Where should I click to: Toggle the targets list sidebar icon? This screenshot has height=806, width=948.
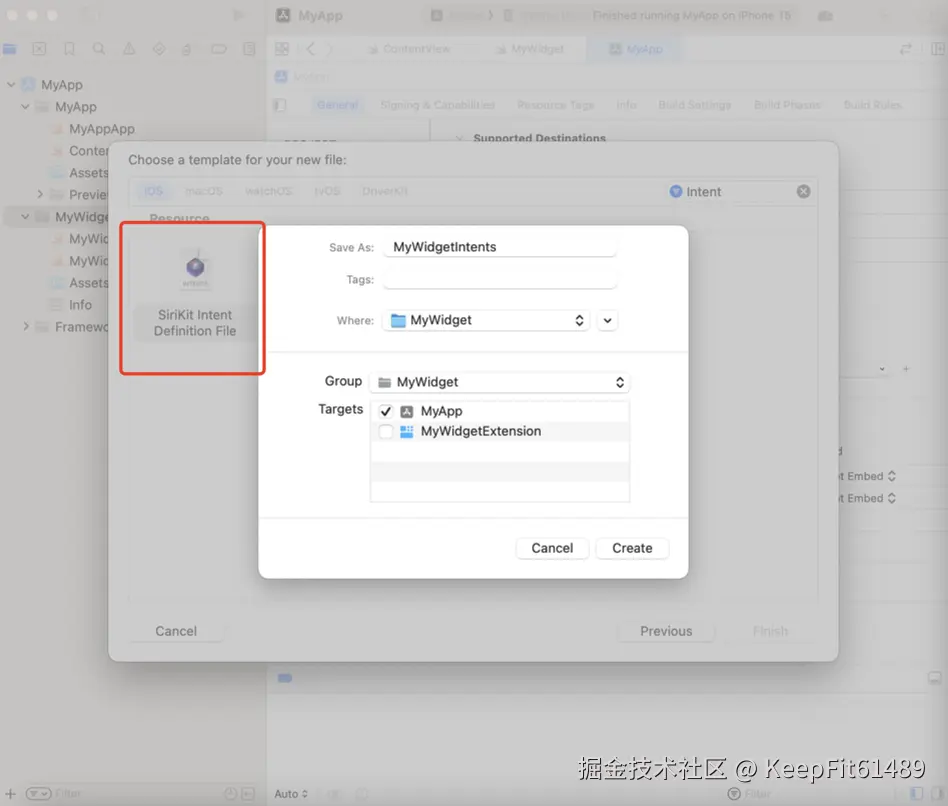coord(279,105)
